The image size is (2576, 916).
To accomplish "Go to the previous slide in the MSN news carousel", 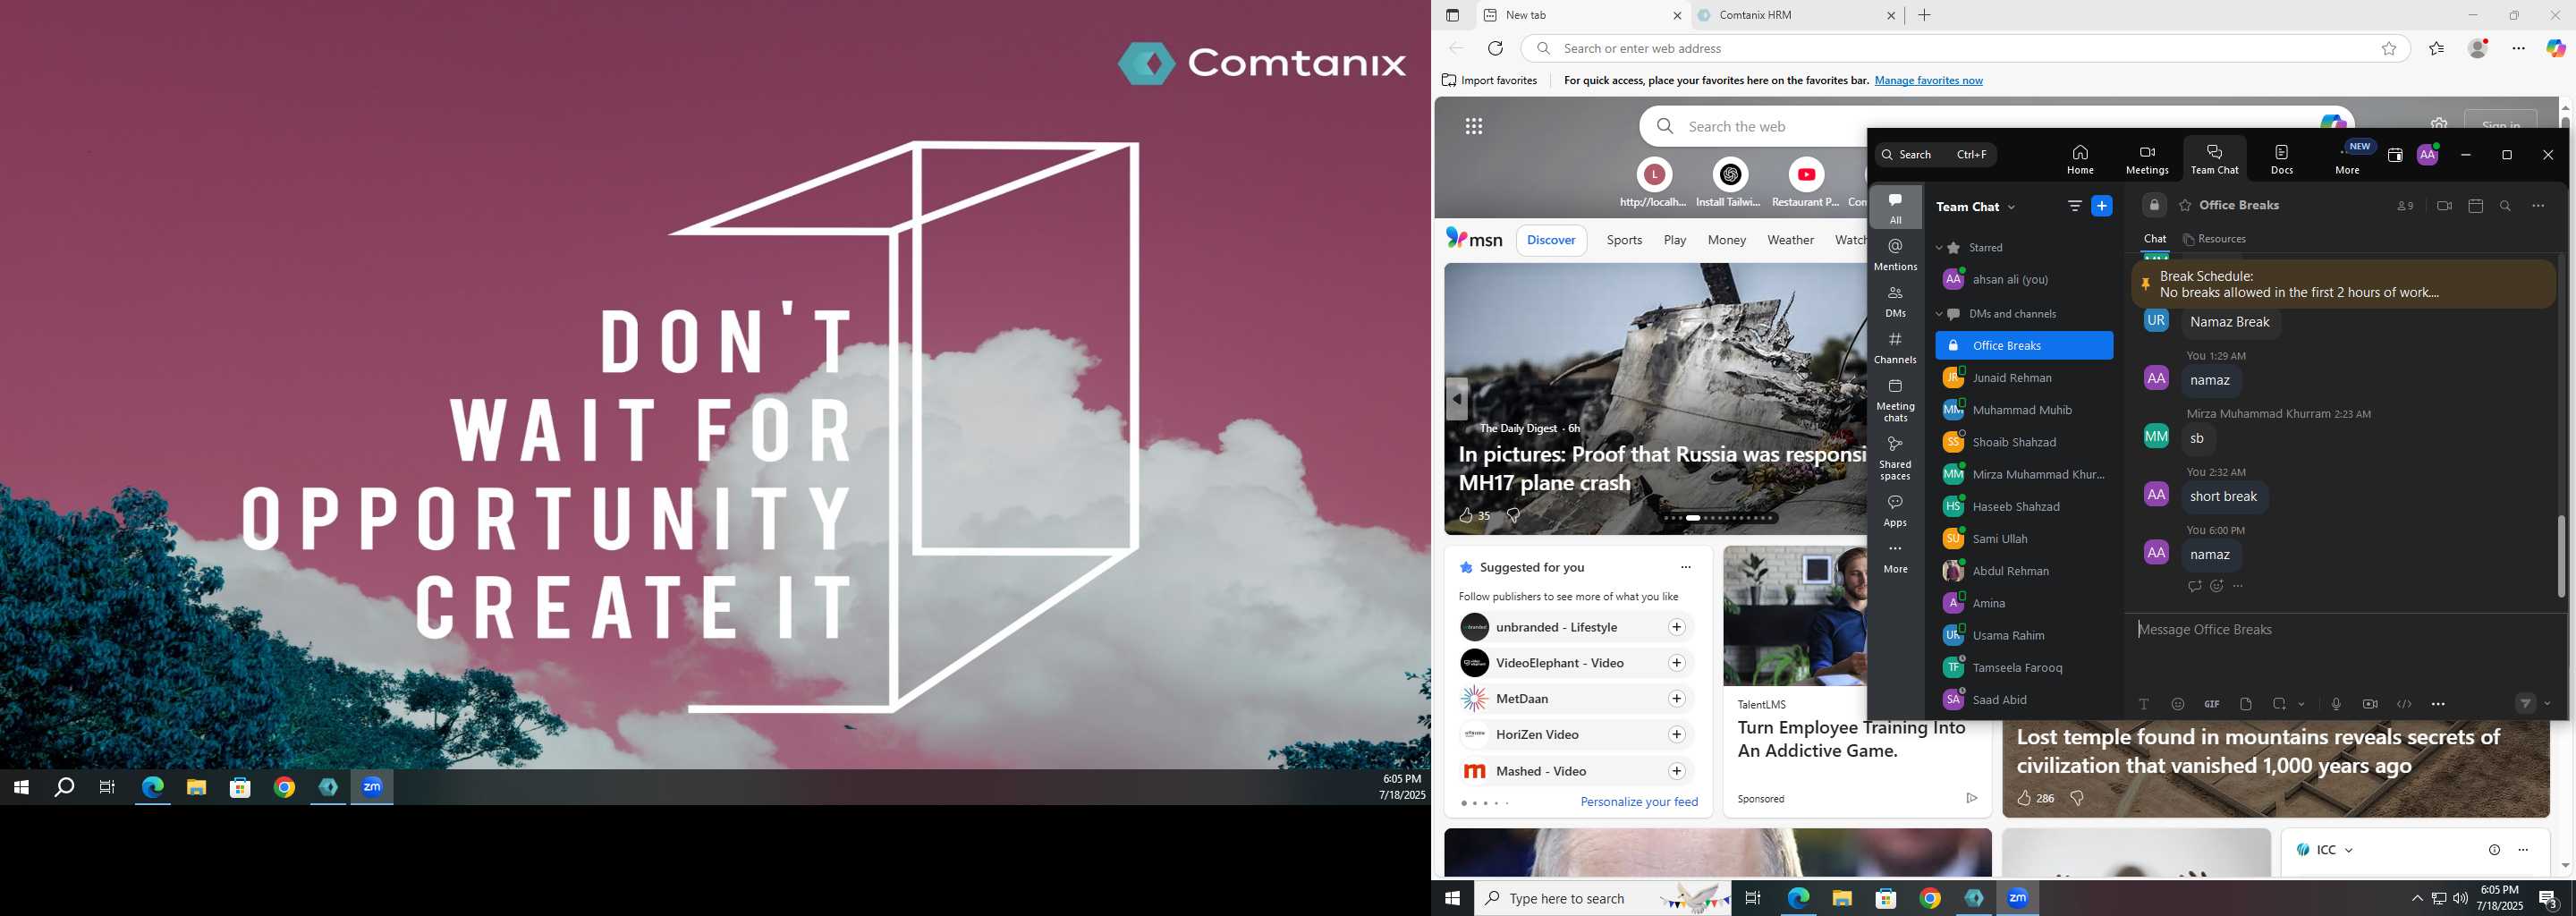I will 1457,399.
